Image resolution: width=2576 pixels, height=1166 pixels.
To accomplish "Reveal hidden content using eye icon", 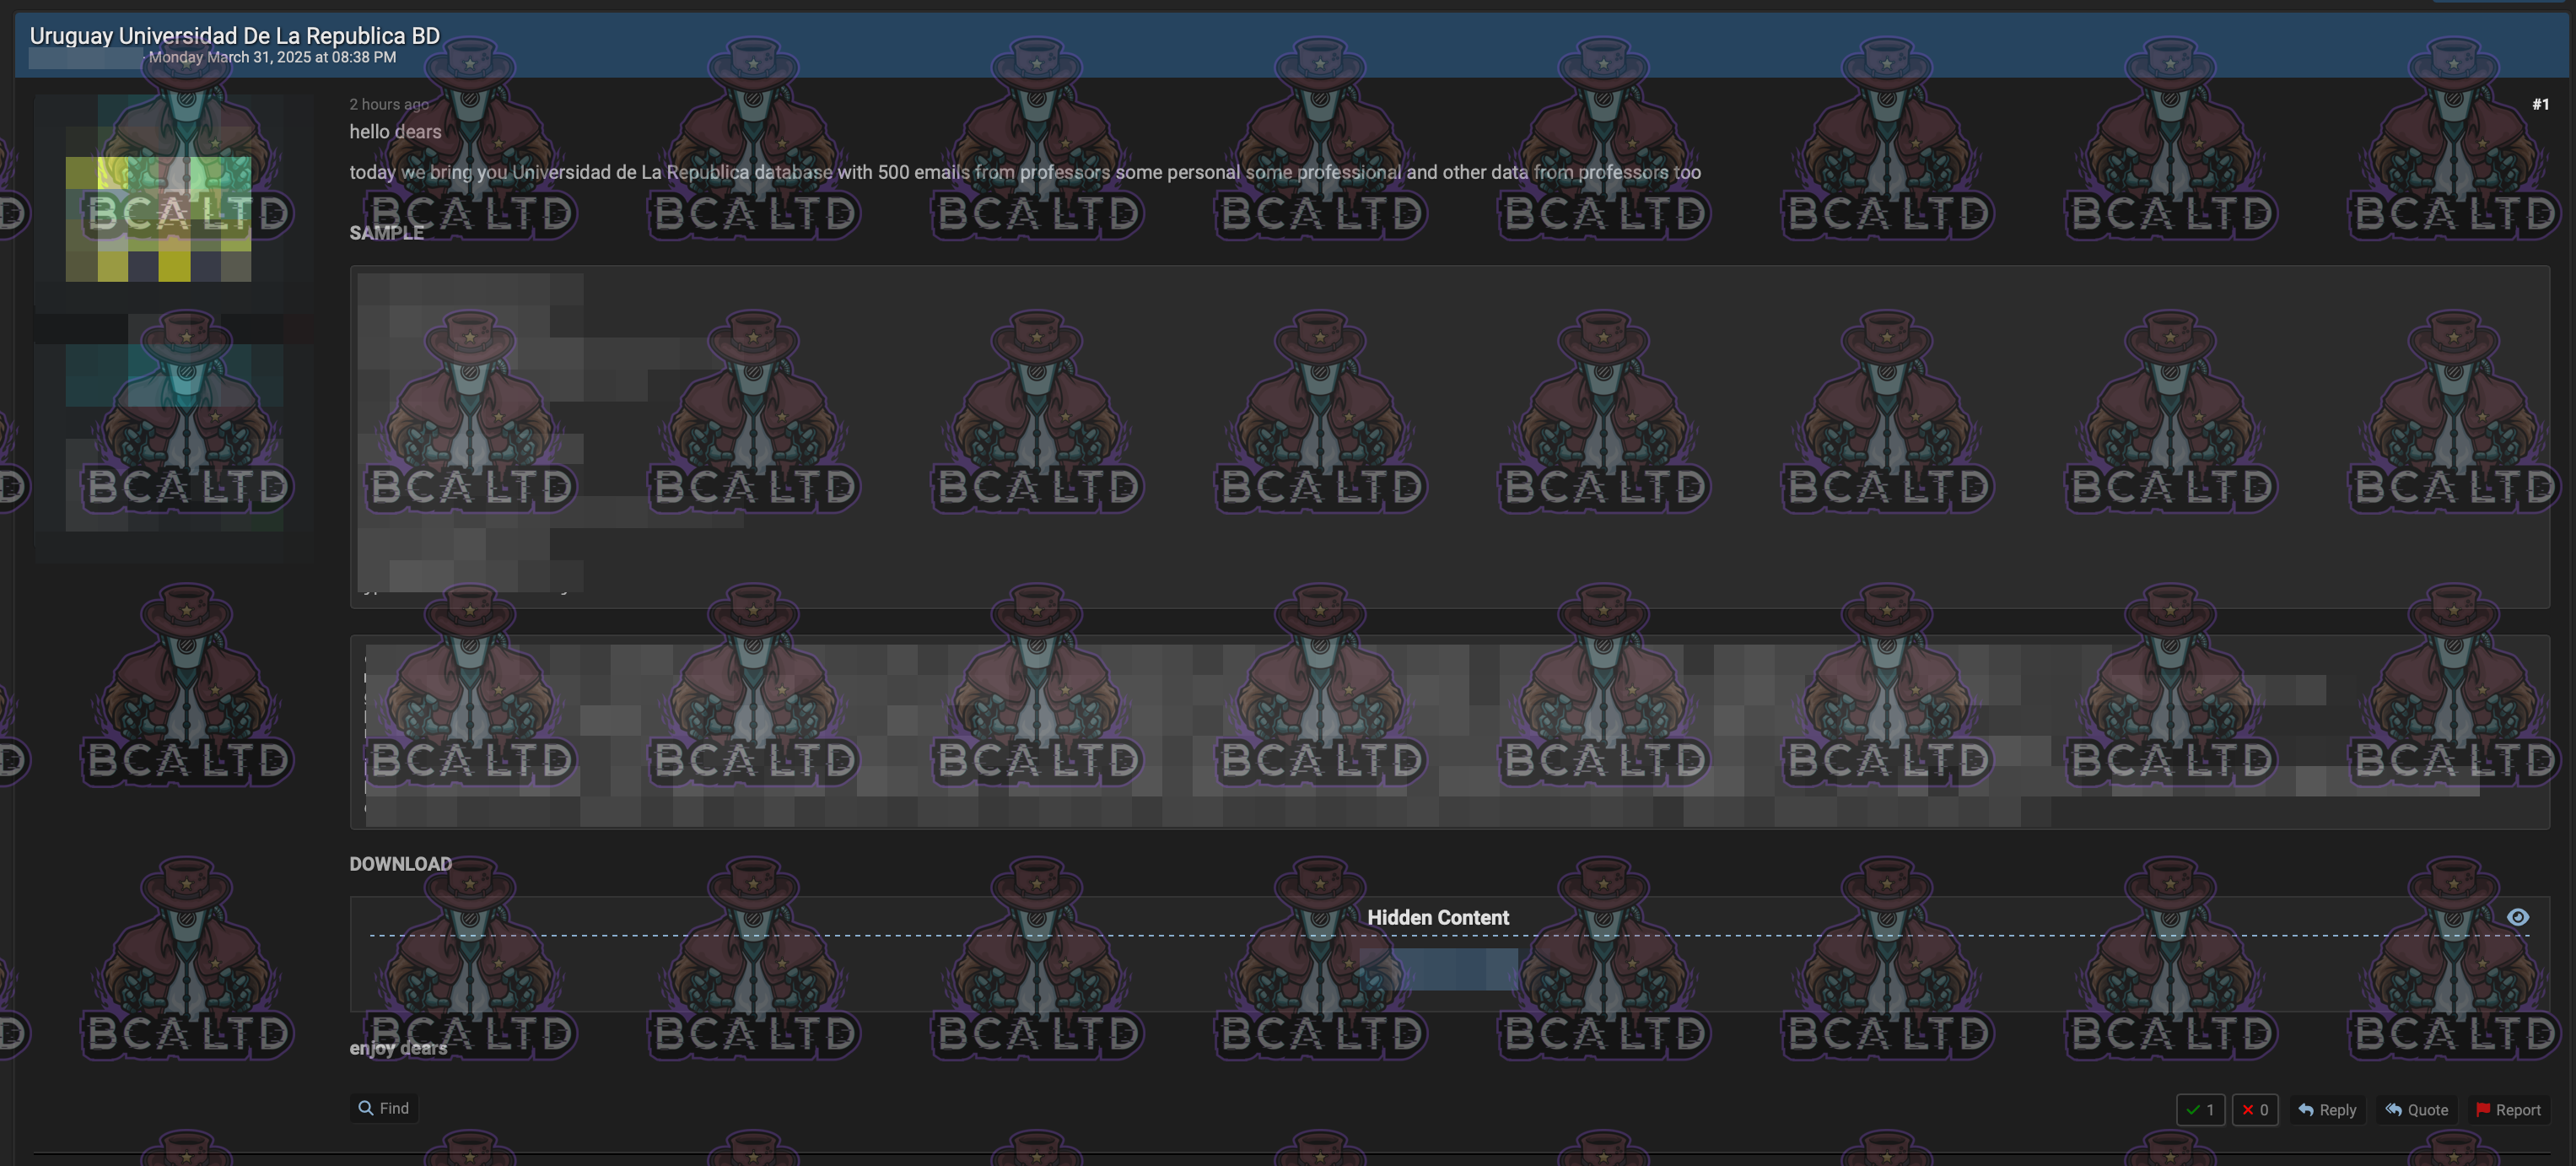I will point(2517,917).
